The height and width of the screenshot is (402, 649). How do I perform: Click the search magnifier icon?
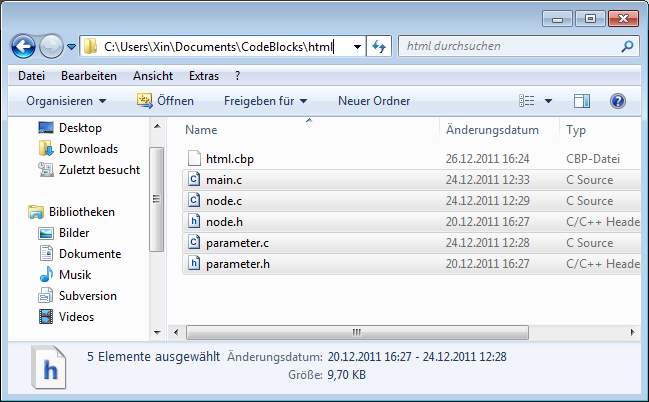pos(627,46)
